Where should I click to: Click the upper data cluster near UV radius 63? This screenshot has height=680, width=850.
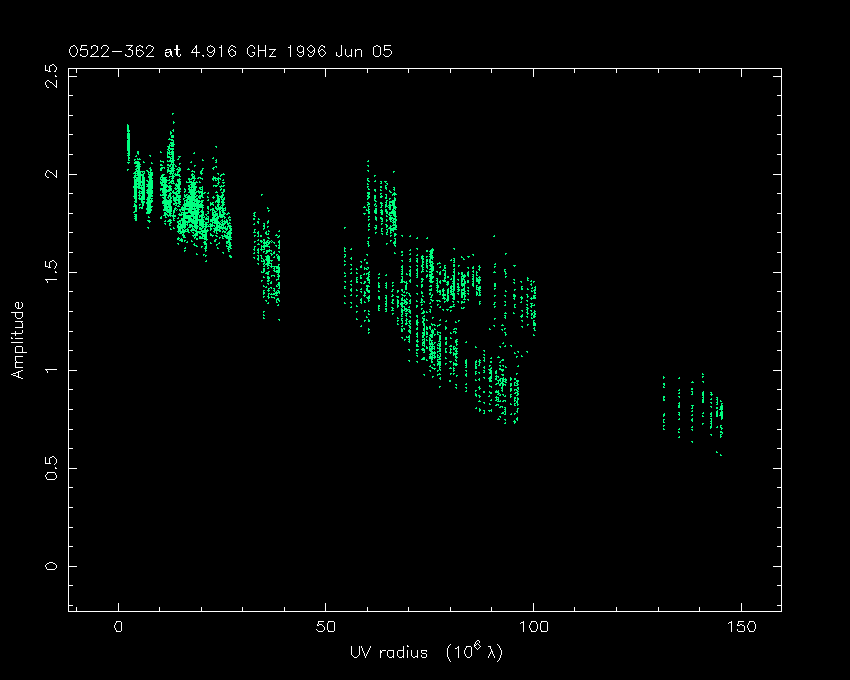[380, 207]
